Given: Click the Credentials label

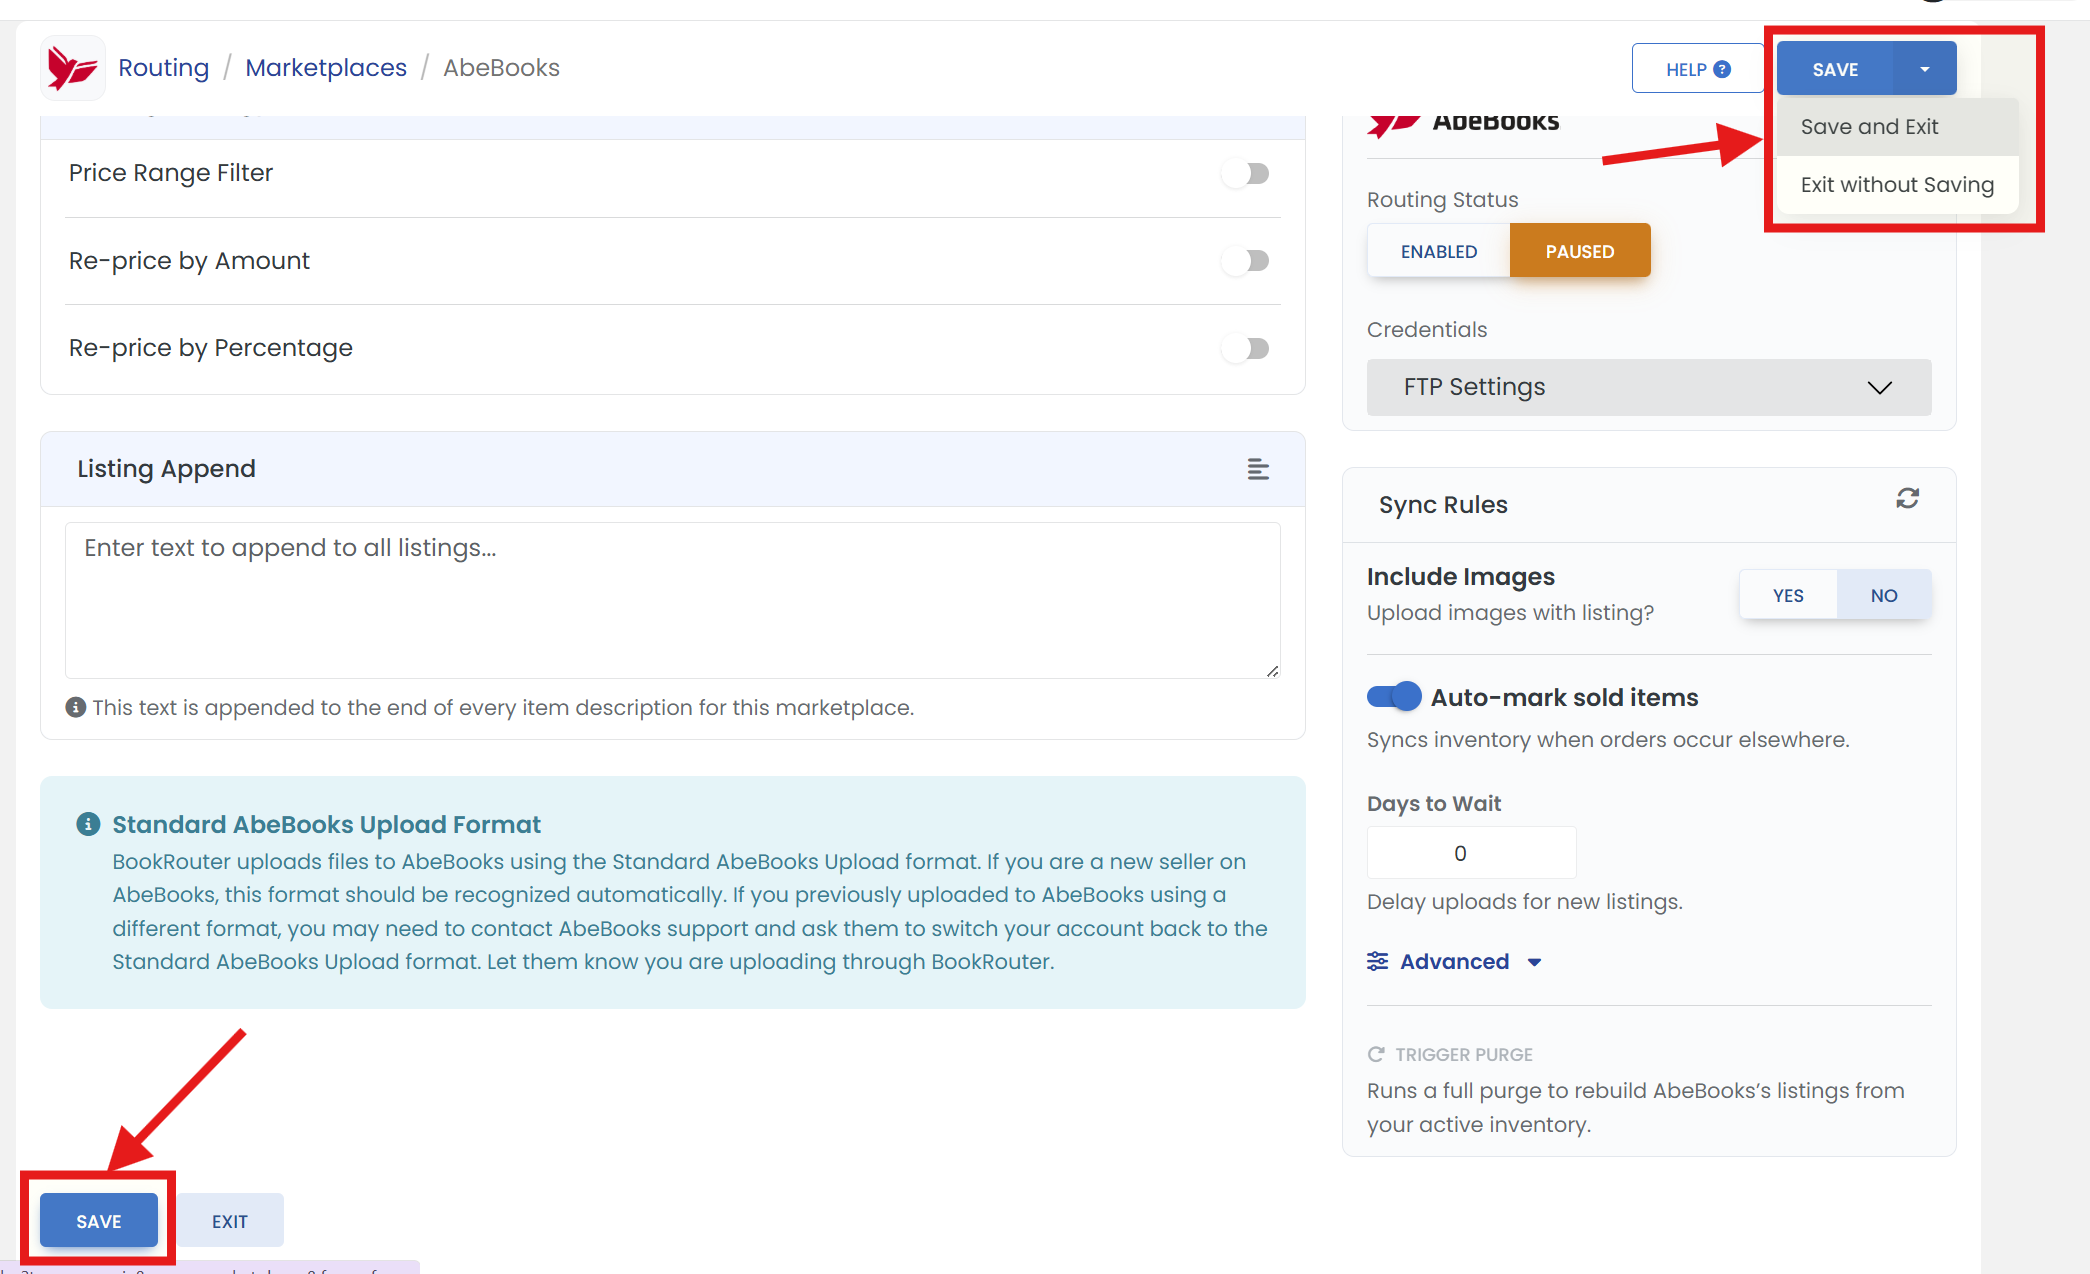Looking at the screenshot, I should tap(1427, 330).
